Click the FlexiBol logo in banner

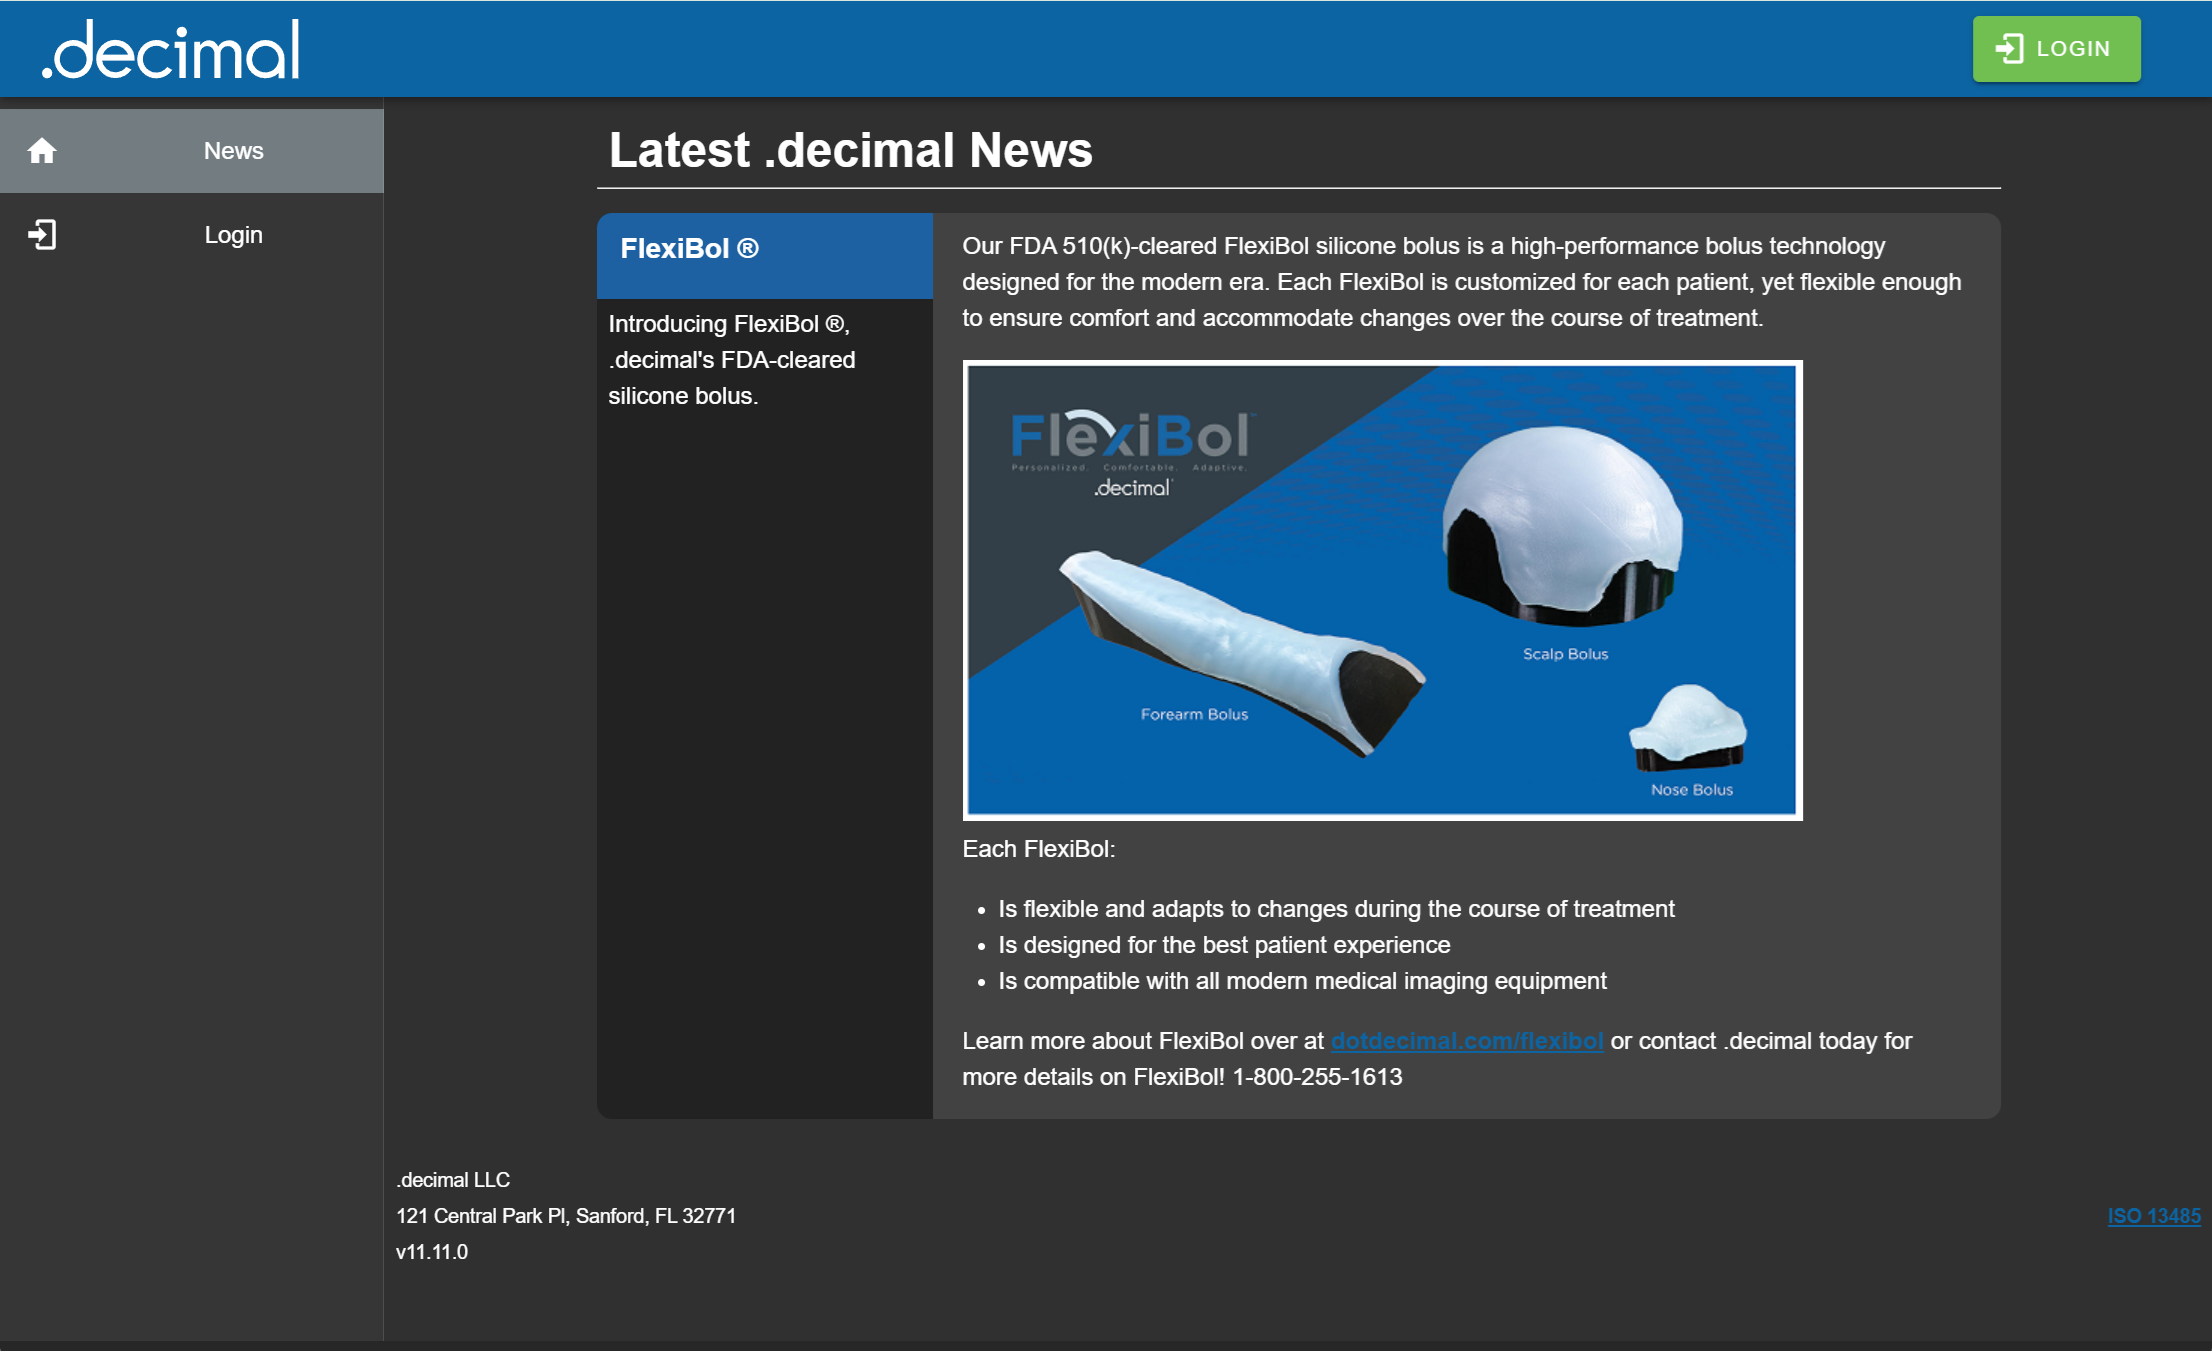point(1131,438)
